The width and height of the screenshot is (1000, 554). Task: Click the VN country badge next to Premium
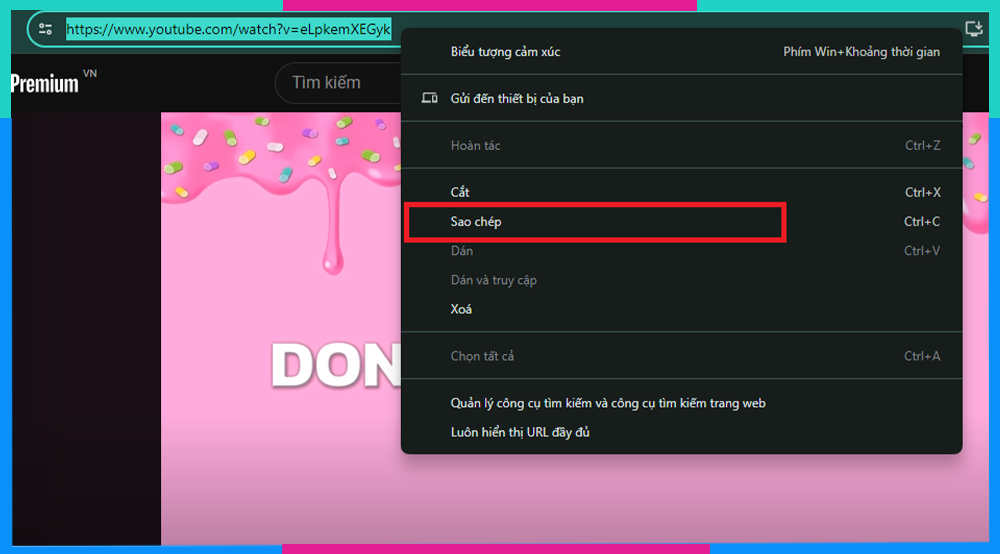click(x=90, y=74)
